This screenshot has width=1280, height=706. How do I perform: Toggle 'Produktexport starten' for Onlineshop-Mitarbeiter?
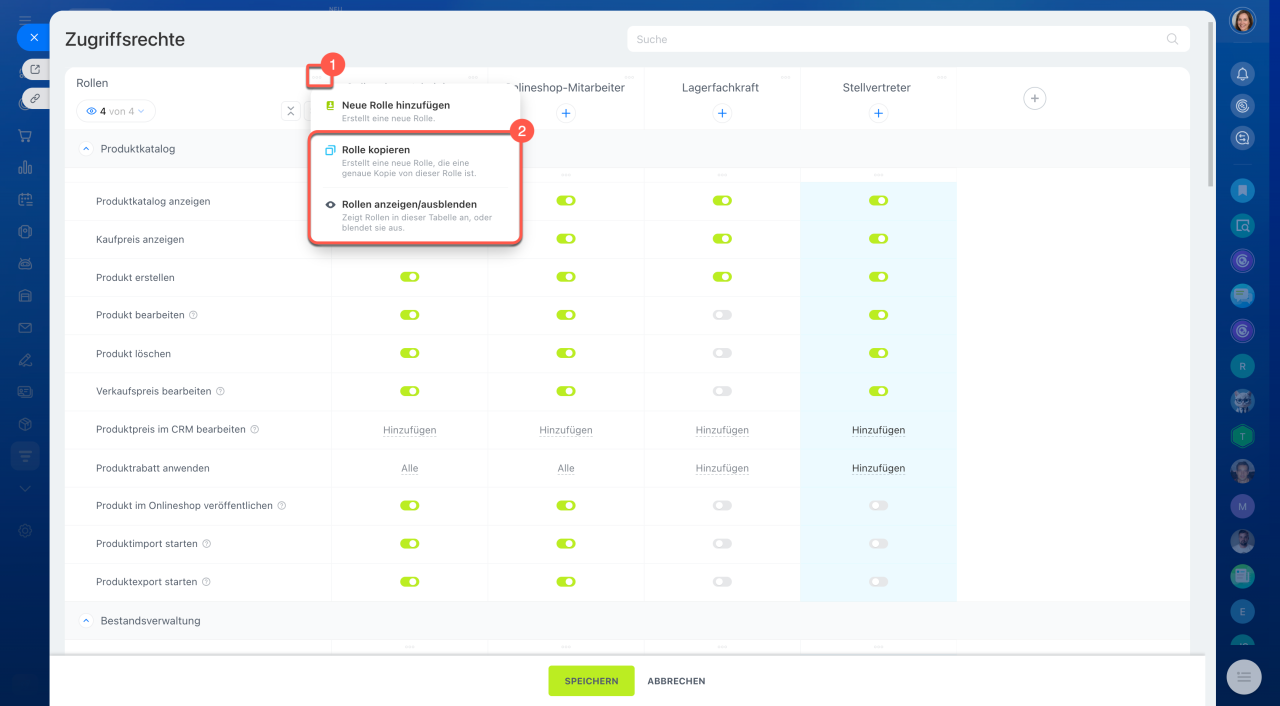(x=566, y=582)
